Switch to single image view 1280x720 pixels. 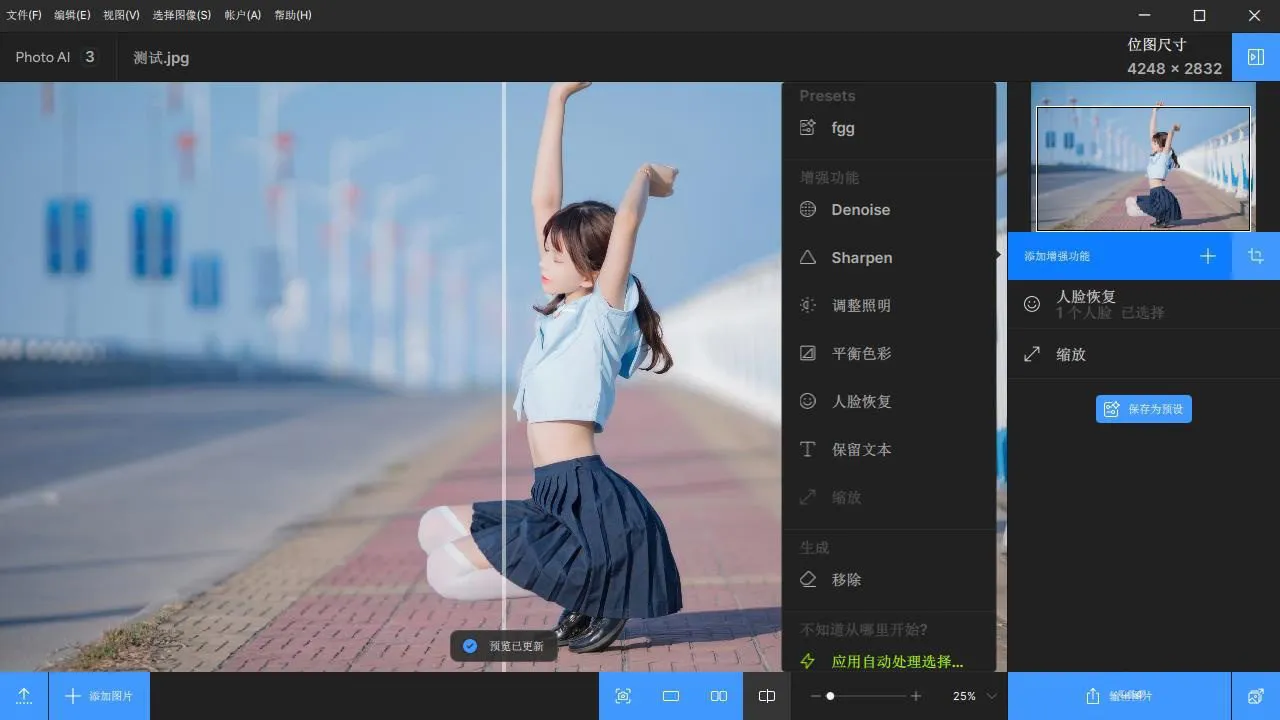671,696
